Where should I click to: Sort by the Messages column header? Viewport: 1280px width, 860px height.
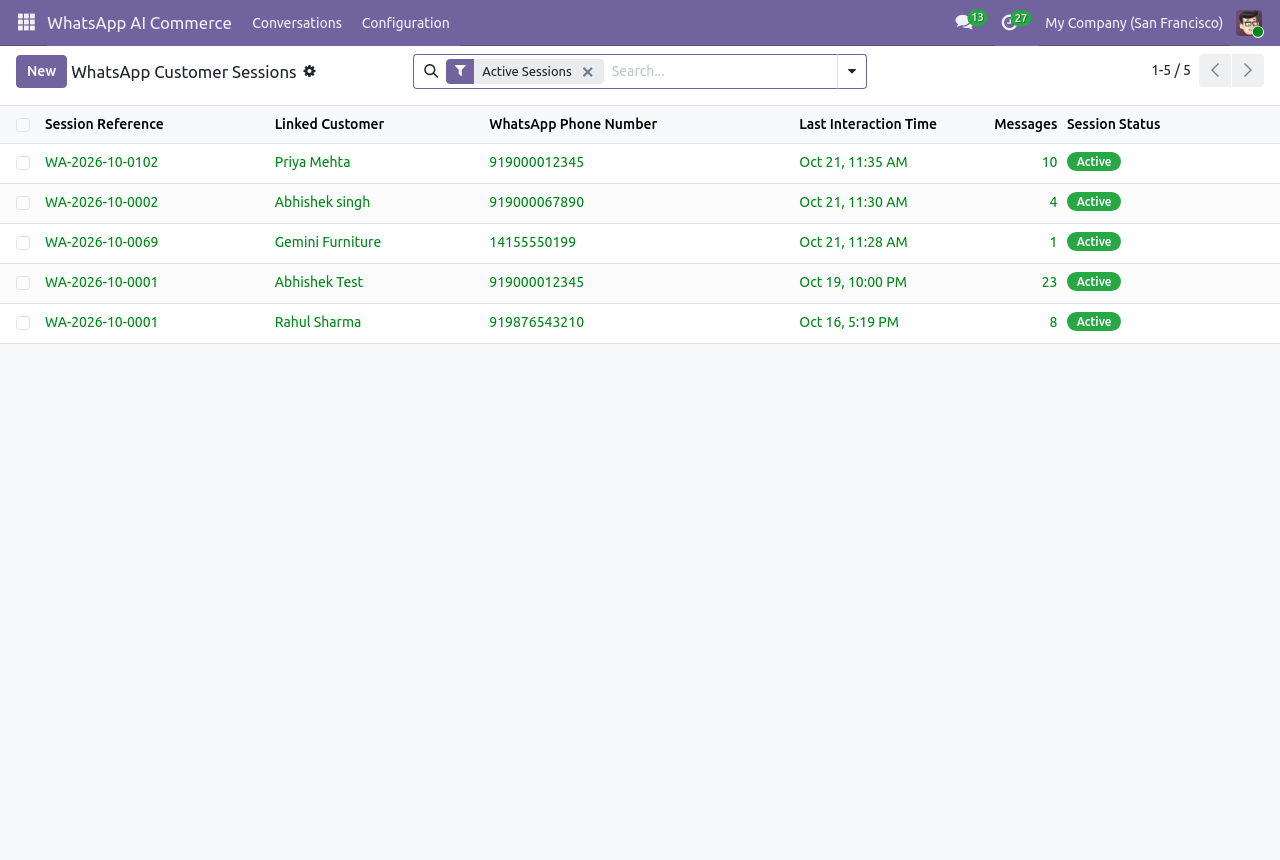[x=1025, y=124]
